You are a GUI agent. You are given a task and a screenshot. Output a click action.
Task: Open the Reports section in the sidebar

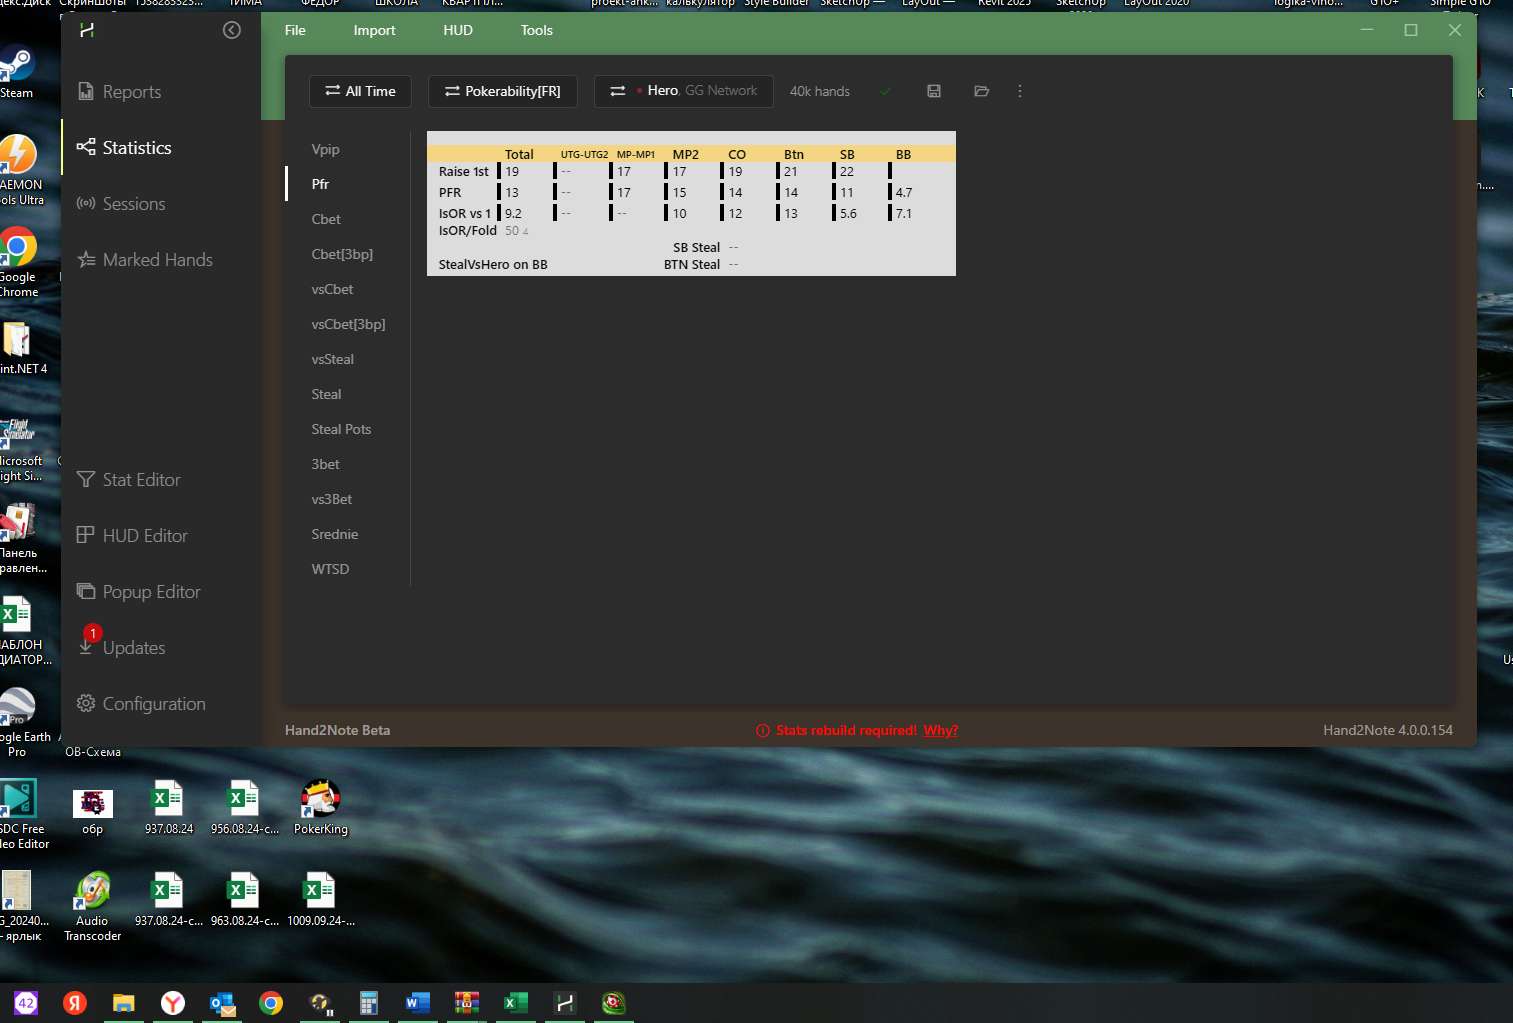click(119, 91)
